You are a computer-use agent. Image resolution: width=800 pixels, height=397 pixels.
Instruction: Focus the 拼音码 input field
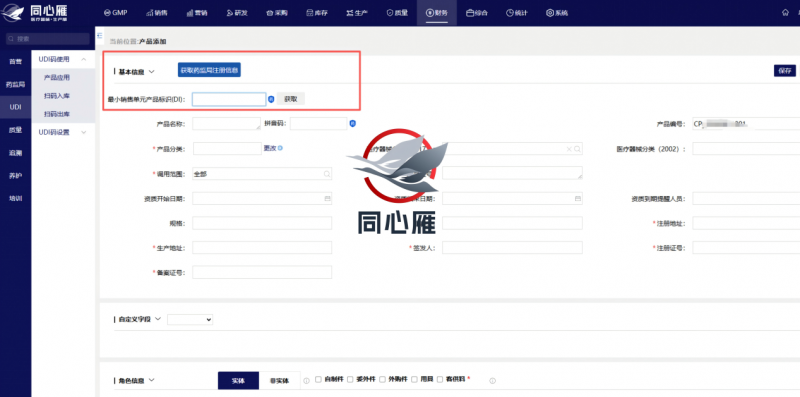[319, 123]
